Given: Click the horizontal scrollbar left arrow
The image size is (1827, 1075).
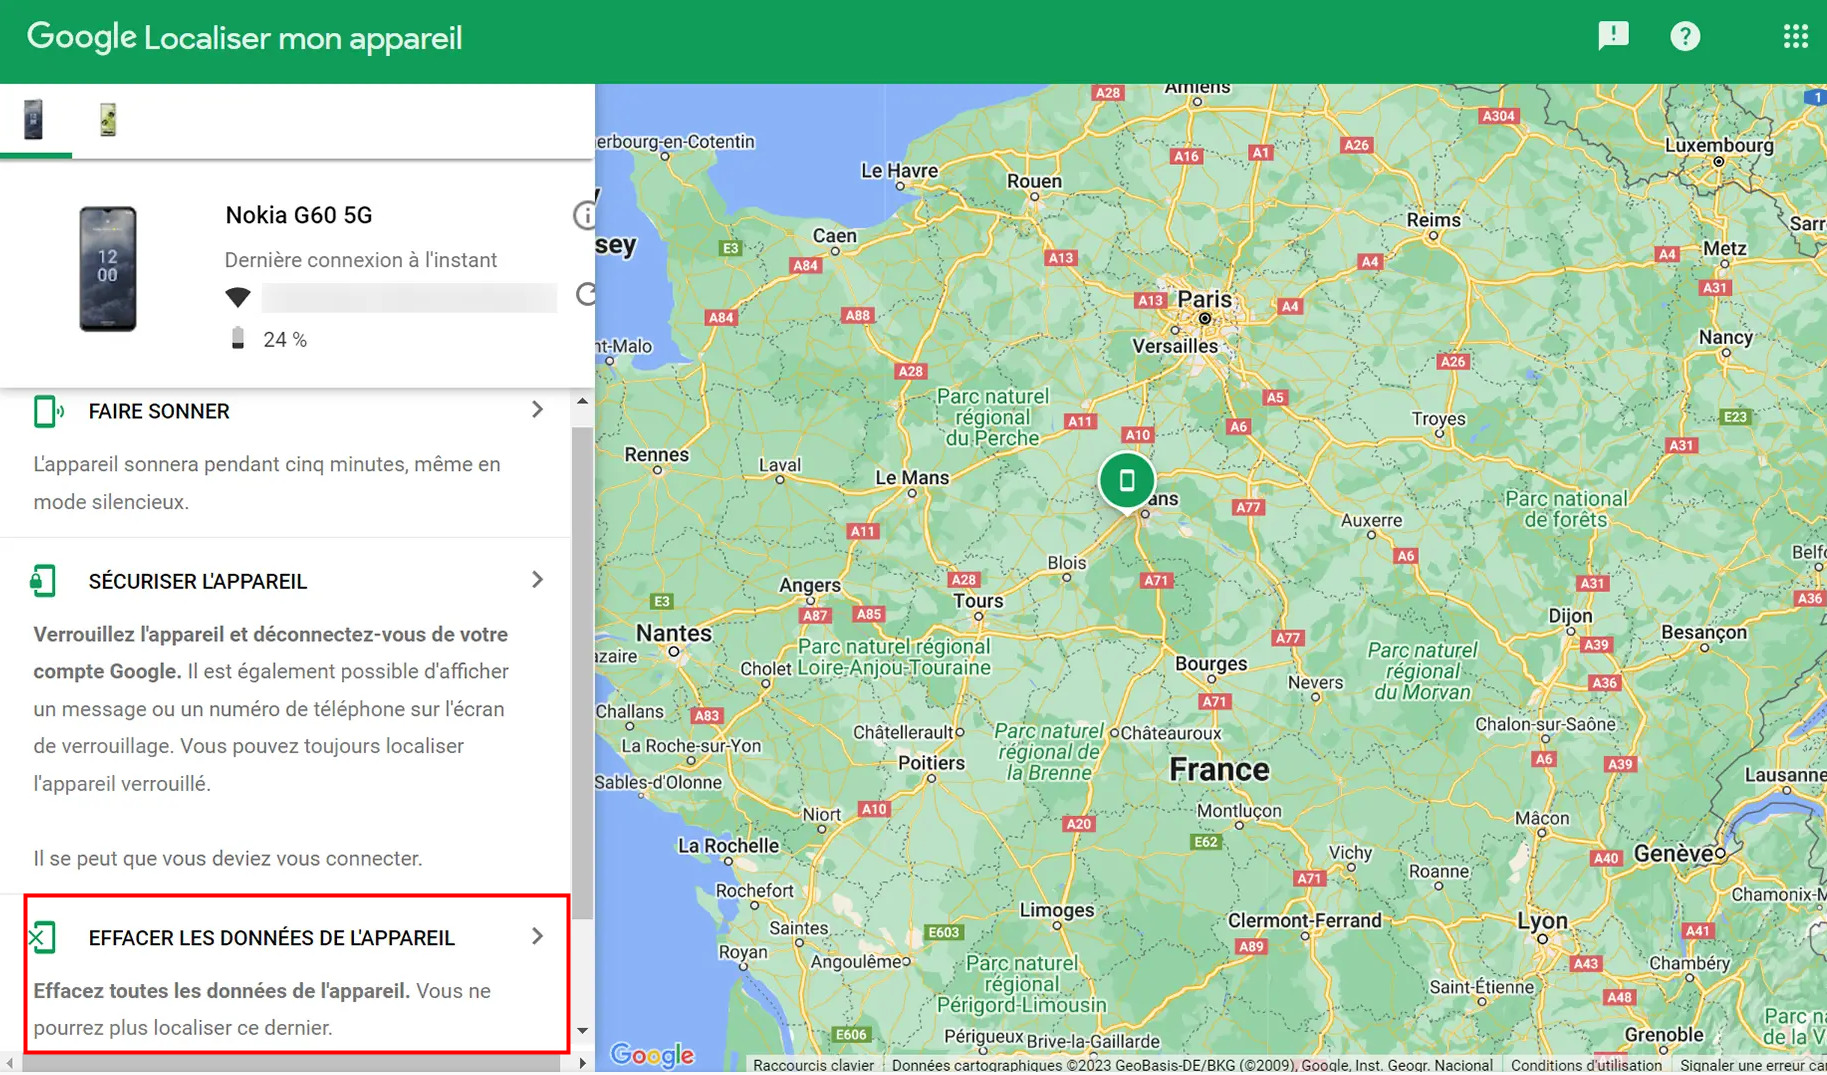Looking at the screenshot, I should pyautogui.click(x=10, y=1063).
